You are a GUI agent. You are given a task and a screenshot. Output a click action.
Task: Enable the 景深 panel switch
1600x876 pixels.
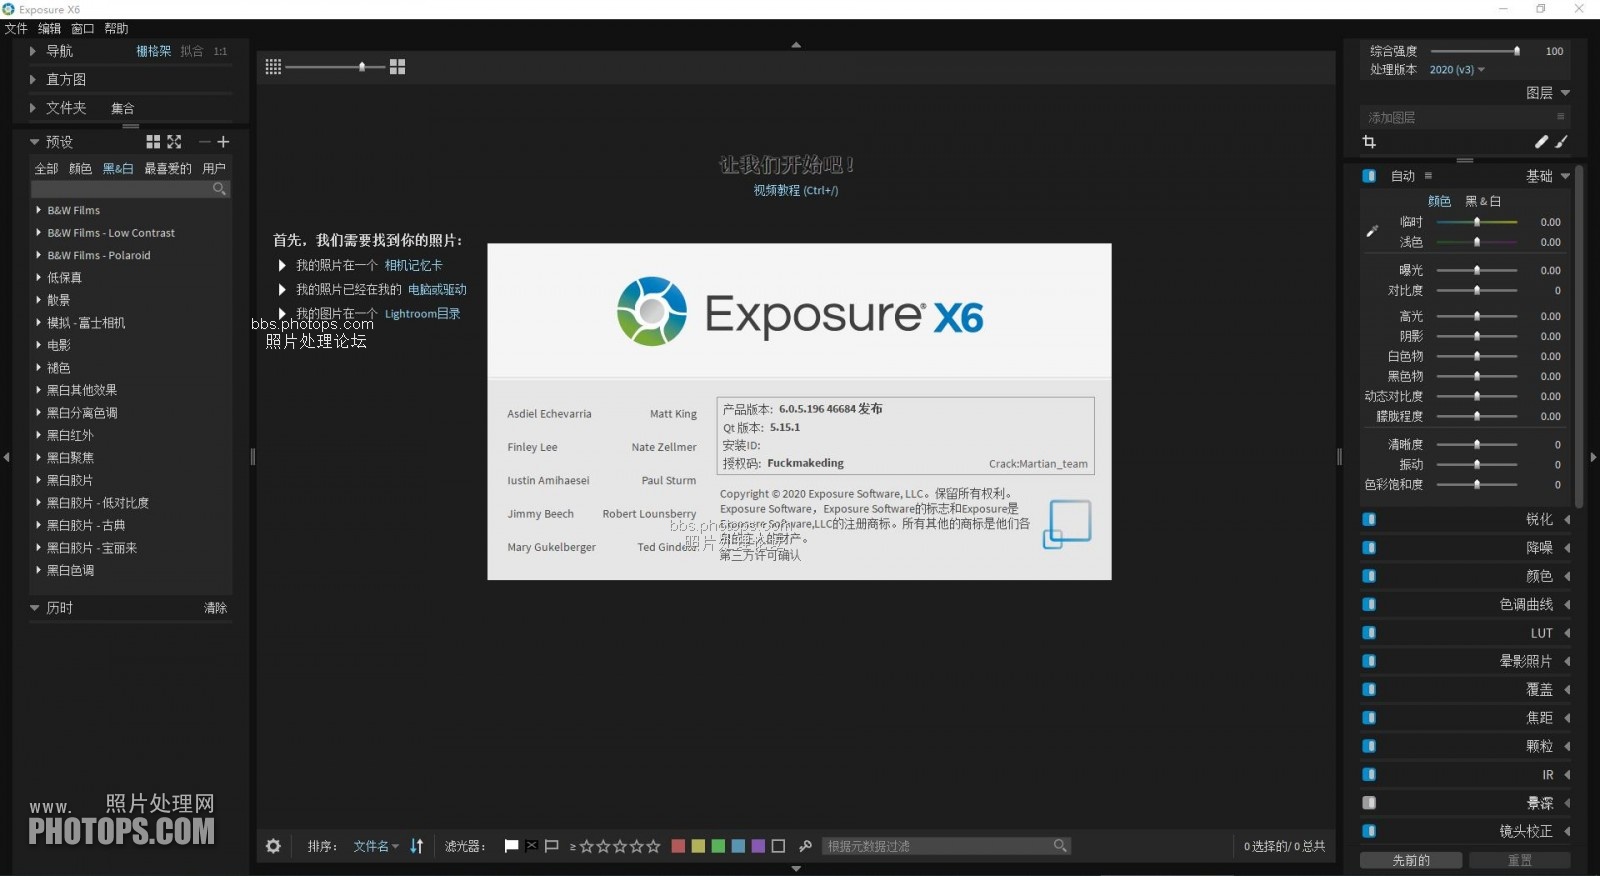pyautogui.click(x=1369, y=802)
